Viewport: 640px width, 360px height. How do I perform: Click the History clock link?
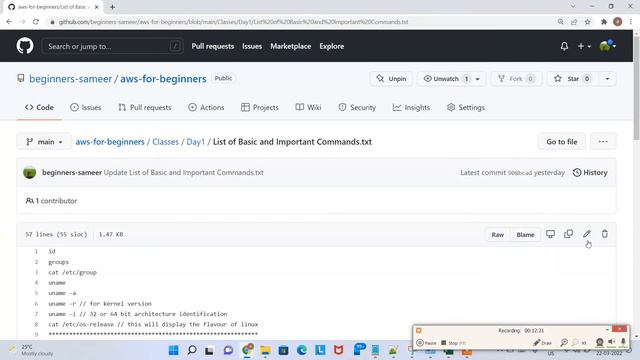point(590,173)
